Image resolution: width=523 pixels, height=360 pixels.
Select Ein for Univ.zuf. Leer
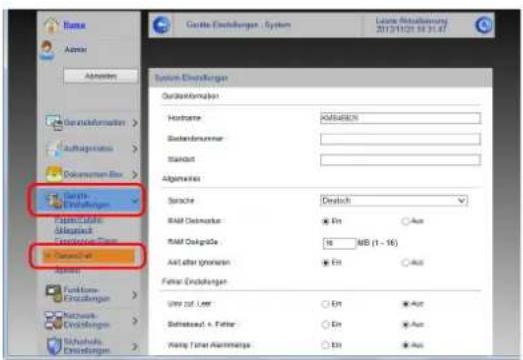(325, 304)
